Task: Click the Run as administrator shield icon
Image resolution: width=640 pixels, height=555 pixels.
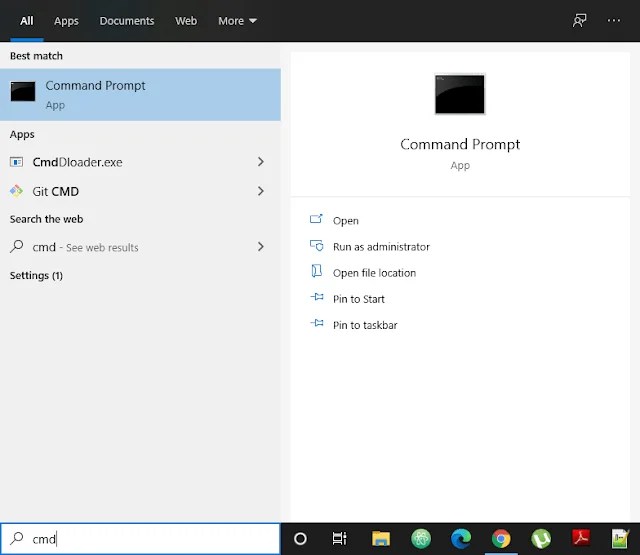Action: pyautogui.click(x=316, y=246)
